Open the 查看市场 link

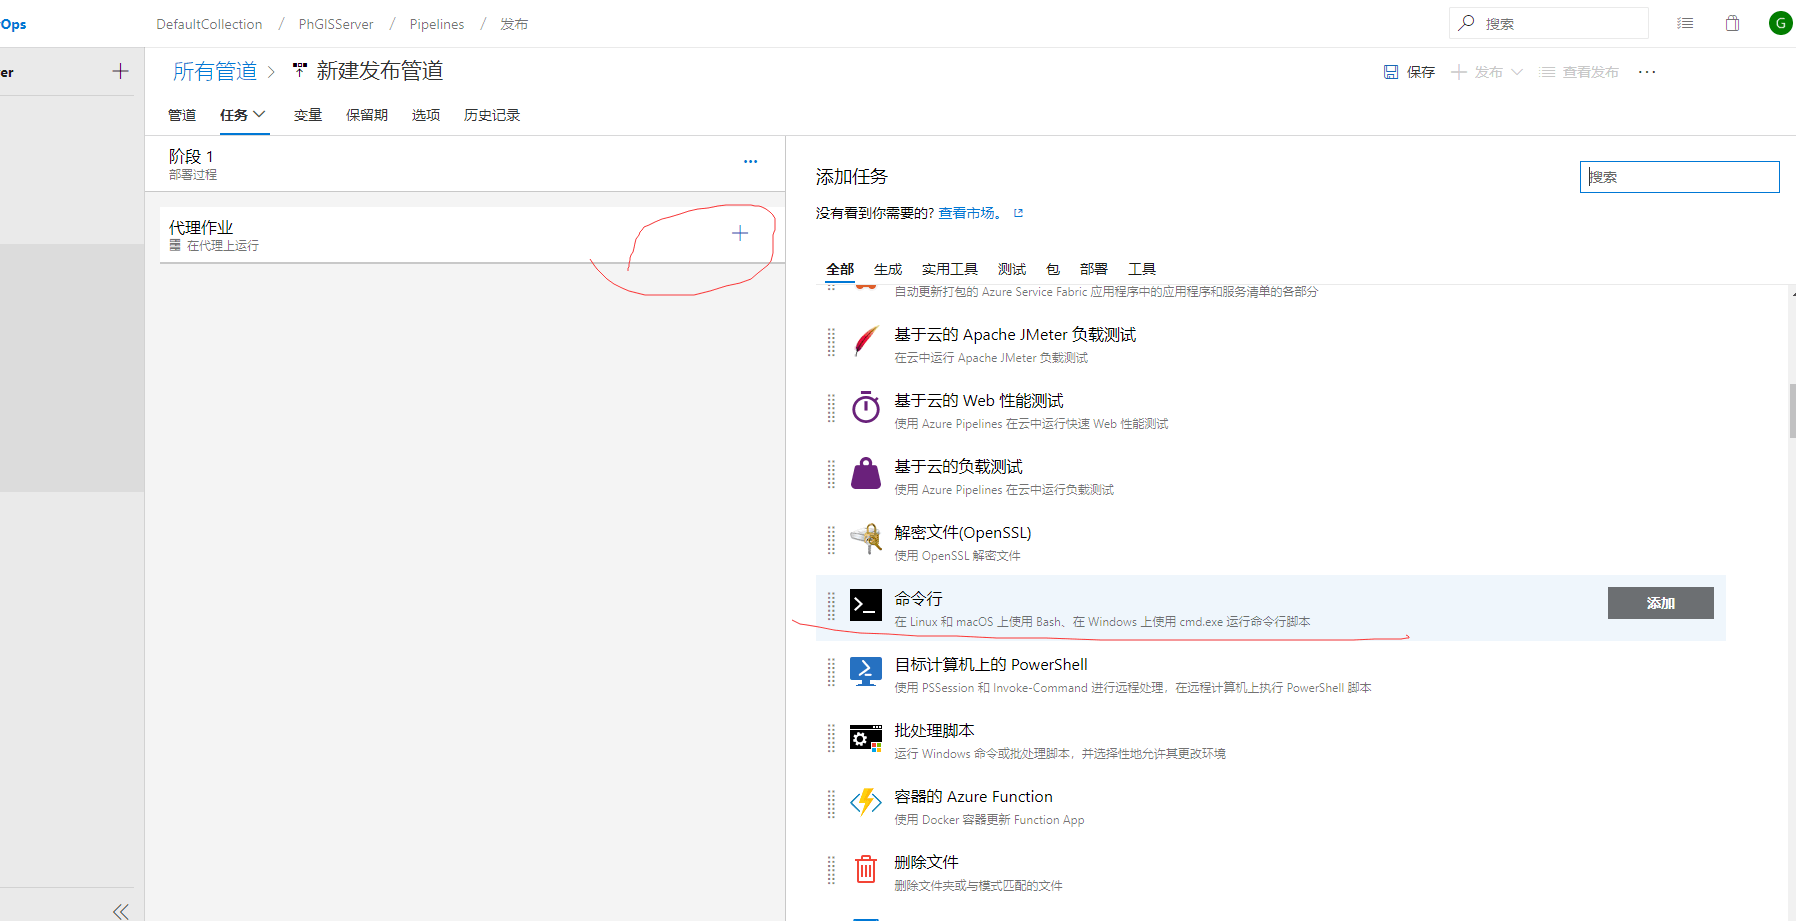(x=969, y=213)
